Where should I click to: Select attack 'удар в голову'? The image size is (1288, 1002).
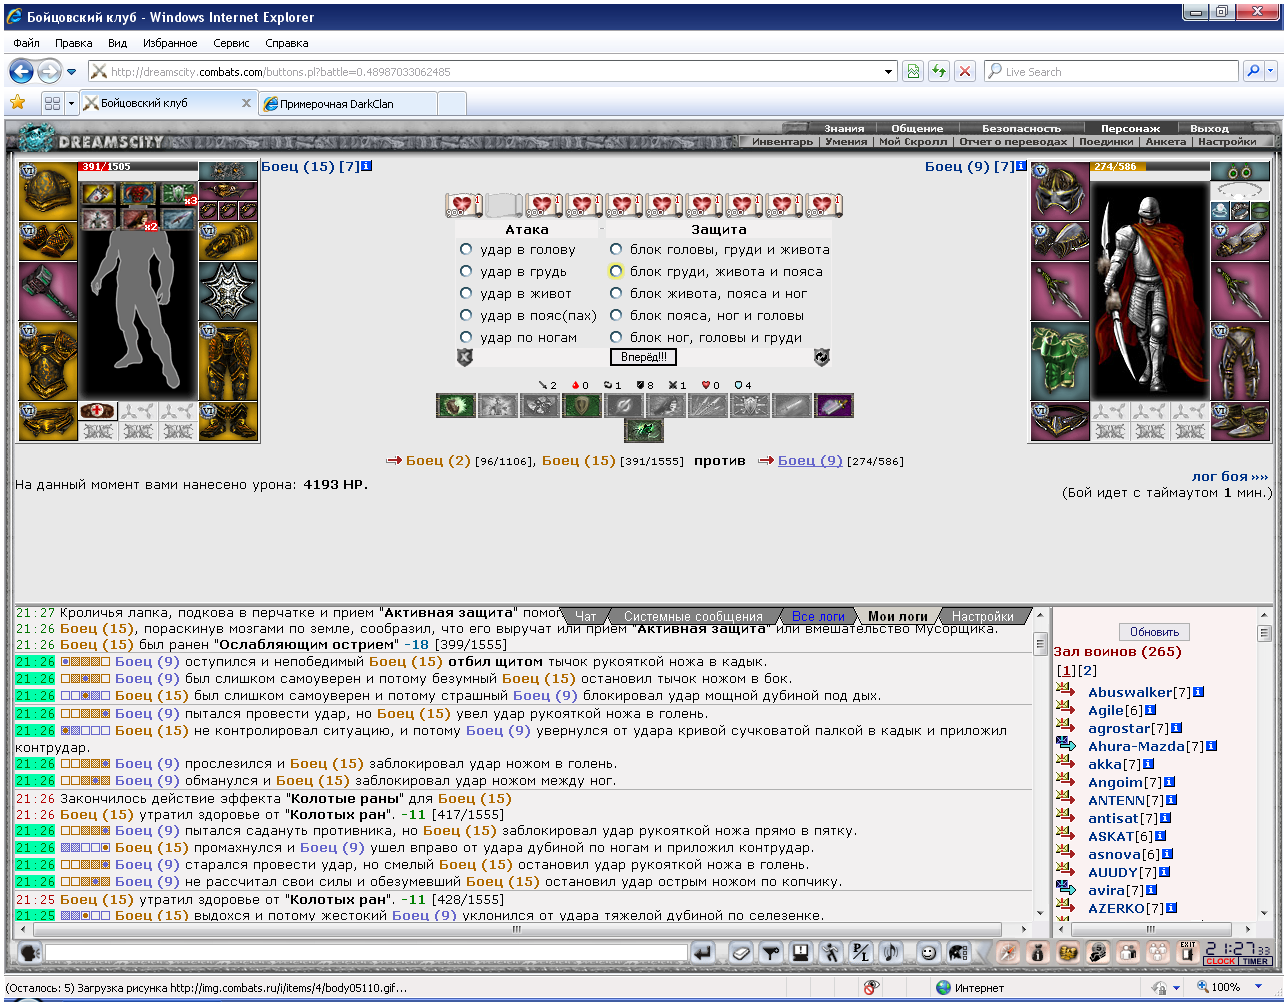466,250
